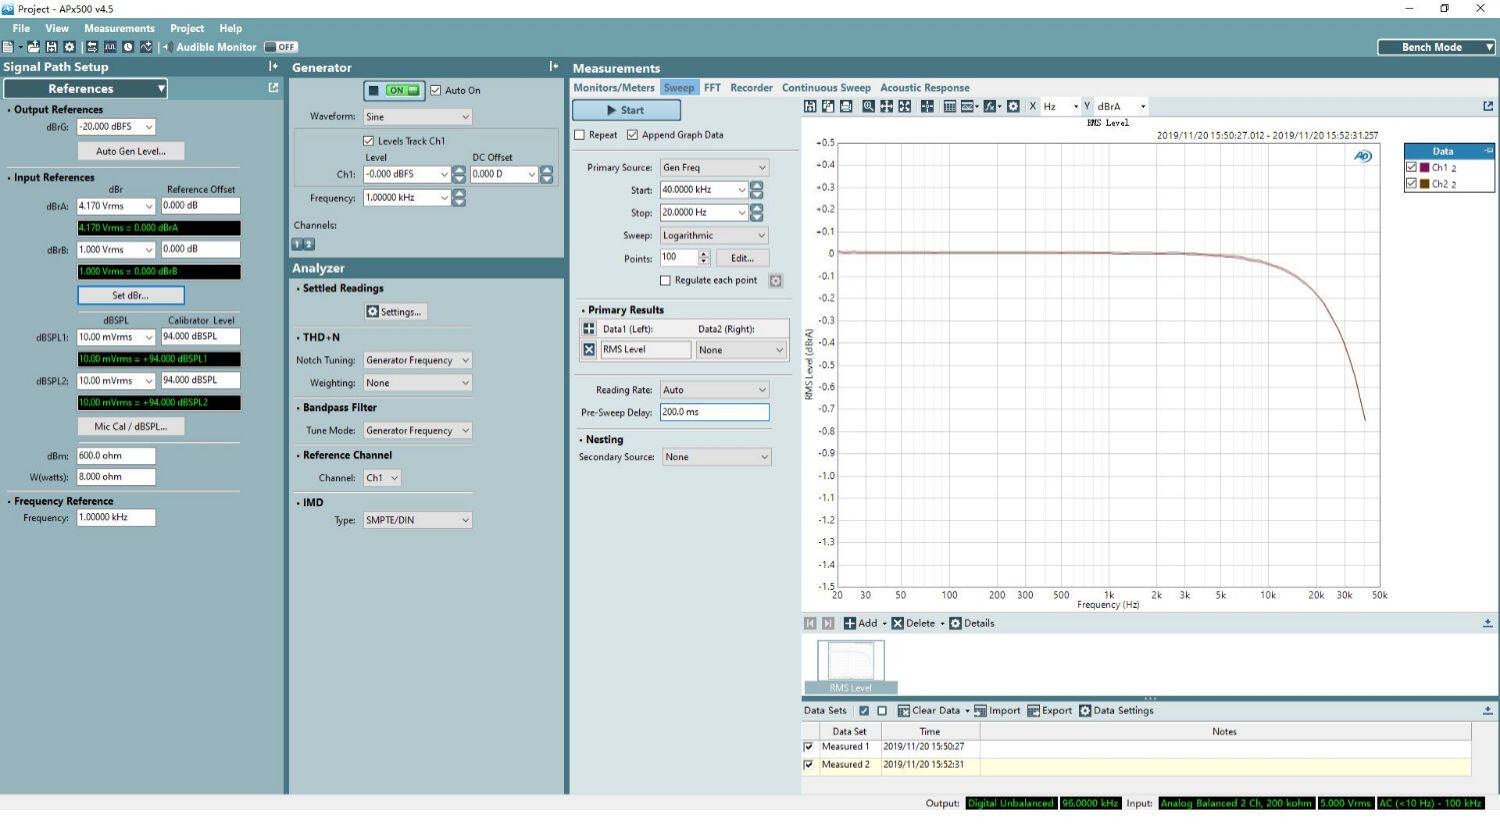Viewport: 1500px width, 834px height.
Task: Switch to the FFT tab
Action: (x=712, y=88)
